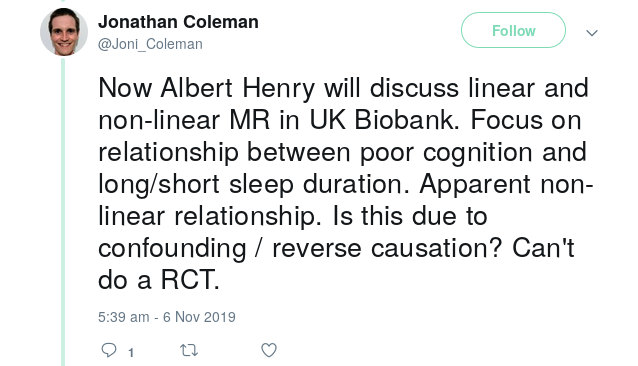The width and height of the screenshot is (638, 366).
Task: Follow Jonathan Coleman
Action: [513, 30]
